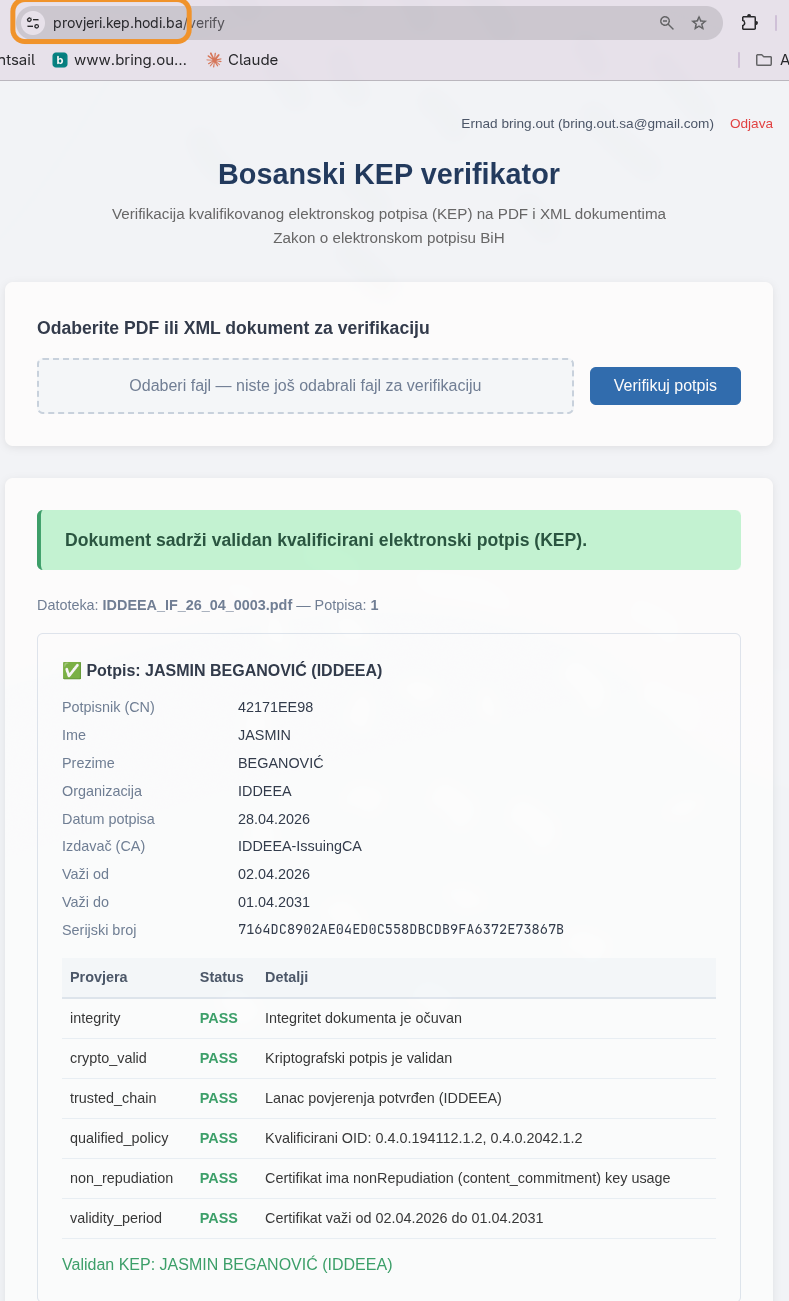Click the non_repudiation check name
The height and width of the screenshot is (1301, 789).
[x=121, y=1178]
